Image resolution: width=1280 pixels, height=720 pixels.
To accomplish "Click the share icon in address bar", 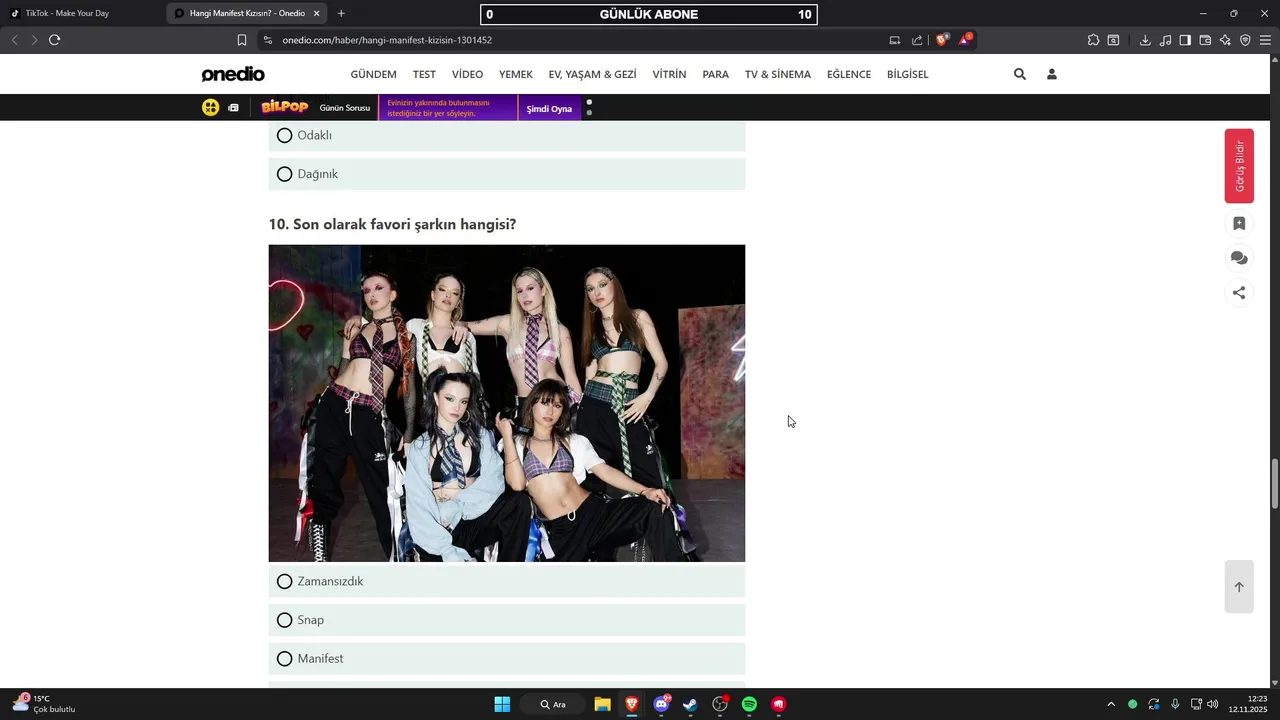I will [x=917, y=40].
